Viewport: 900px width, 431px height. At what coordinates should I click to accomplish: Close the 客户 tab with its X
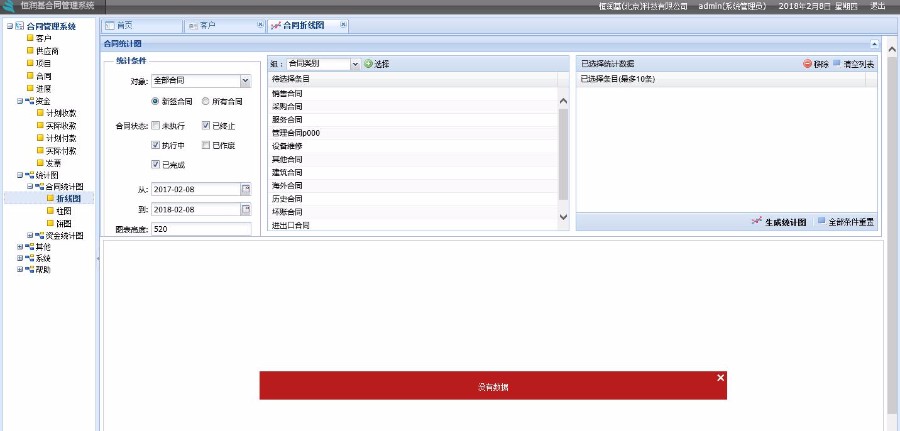pyautogui.click(x=260, y=25)
